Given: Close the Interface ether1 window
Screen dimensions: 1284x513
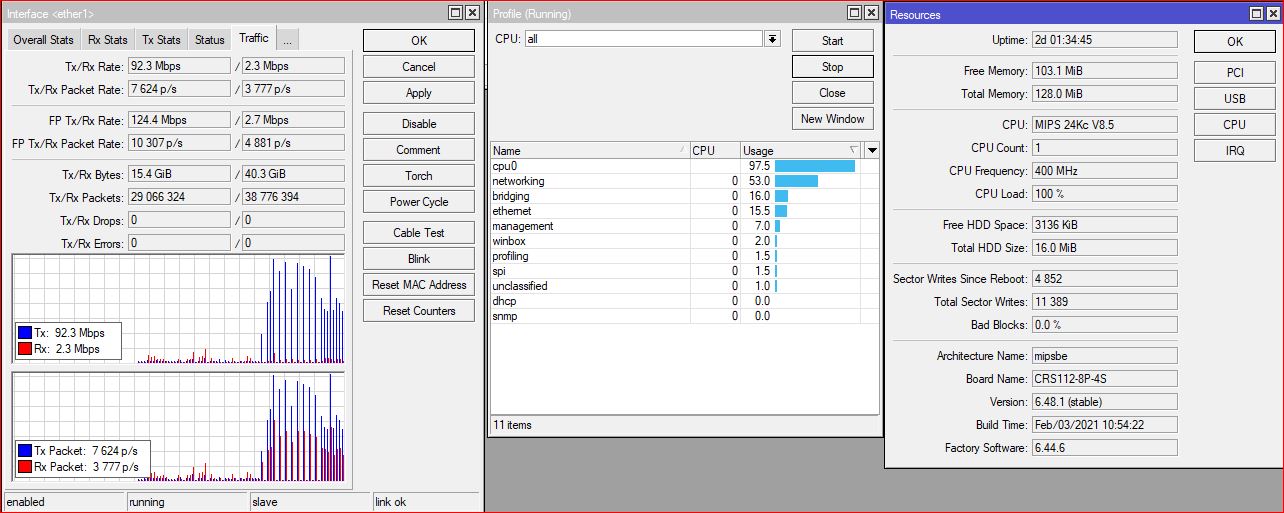Looking at the screenshot, I should (x=471, y=13).
